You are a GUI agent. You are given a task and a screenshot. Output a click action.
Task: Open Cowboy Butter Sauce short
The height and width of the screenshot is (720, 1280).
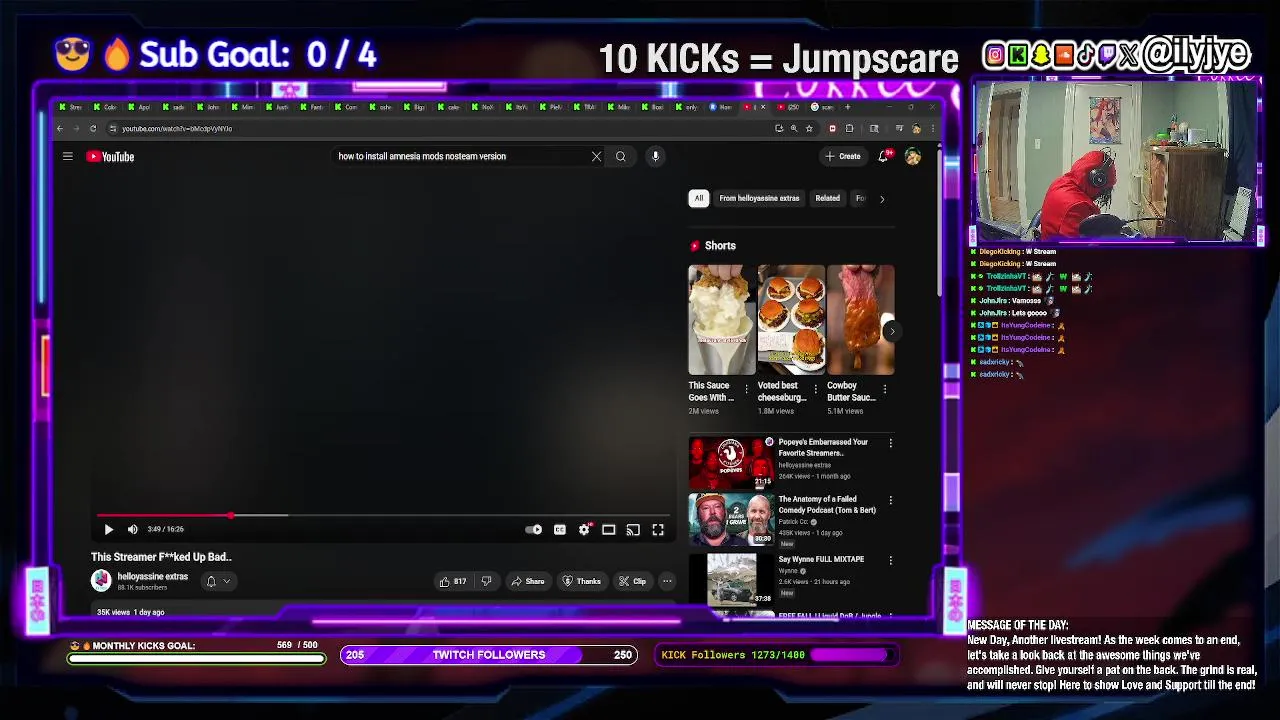point(860,320)
